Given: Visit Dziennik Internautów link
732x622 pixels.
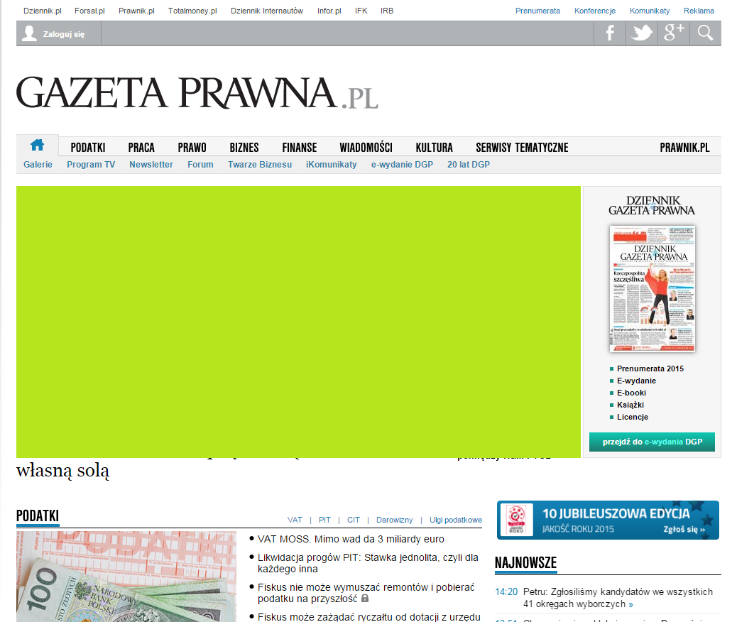Looking at the screenshot, I should [267, 11].
